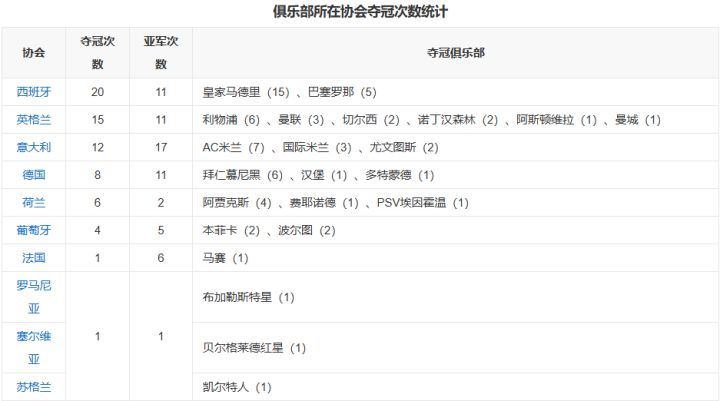Select Portugal's runner-up count 5
The width and height of the screenshot is (720, 401).
pos(161,230)
